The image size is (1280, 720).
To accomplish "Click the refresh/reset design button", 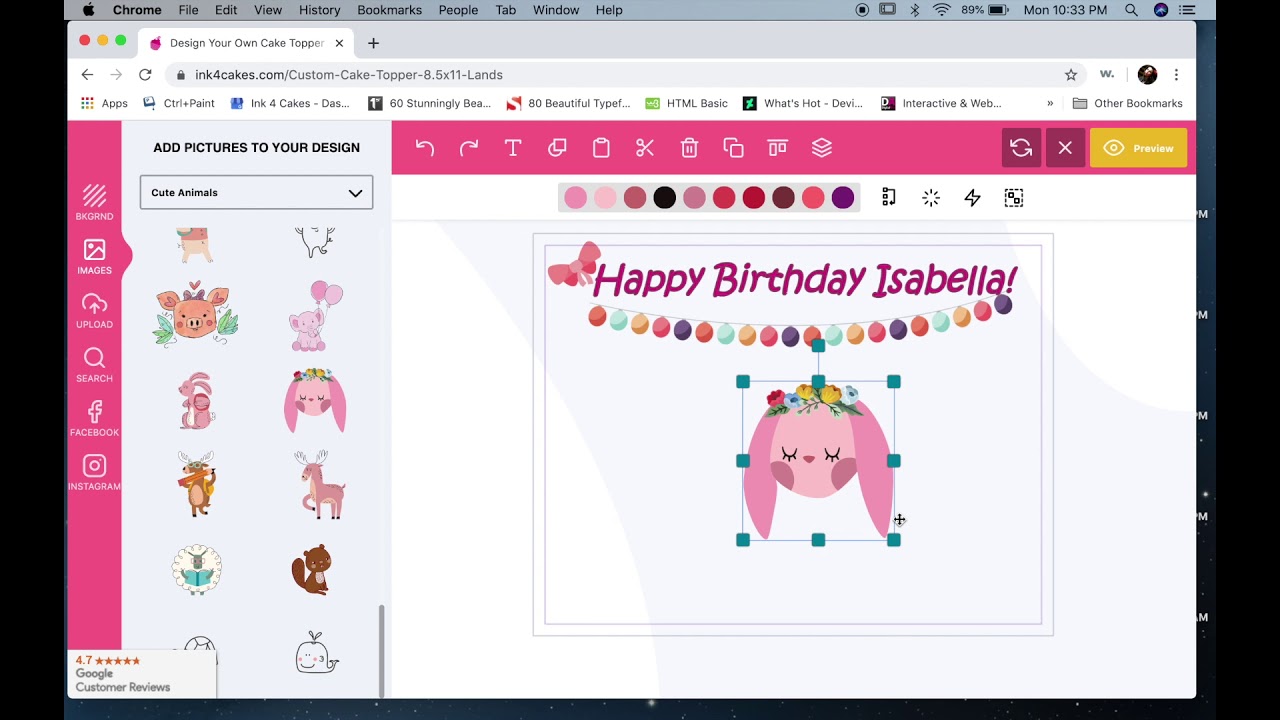I will pos(1021,148).
